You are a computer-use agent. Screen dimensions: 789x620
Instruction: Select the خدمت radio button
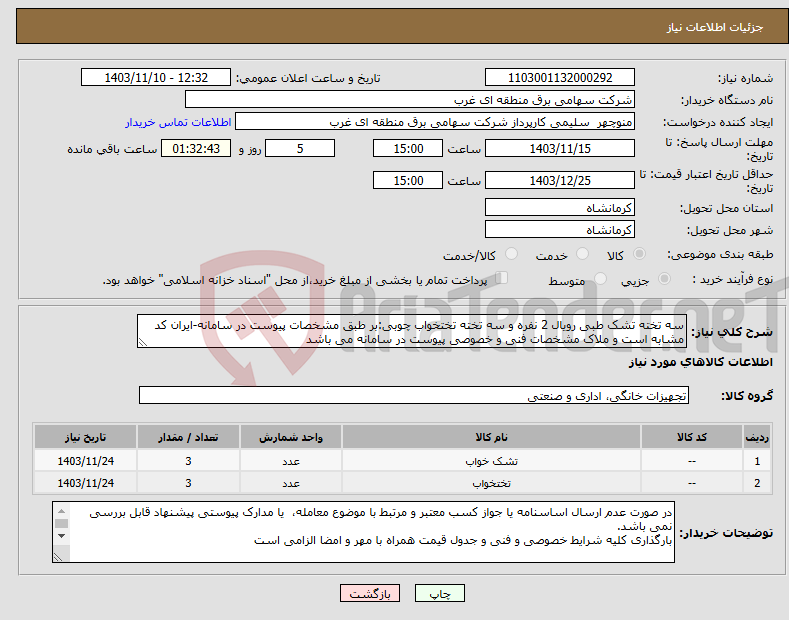point(582,254)
